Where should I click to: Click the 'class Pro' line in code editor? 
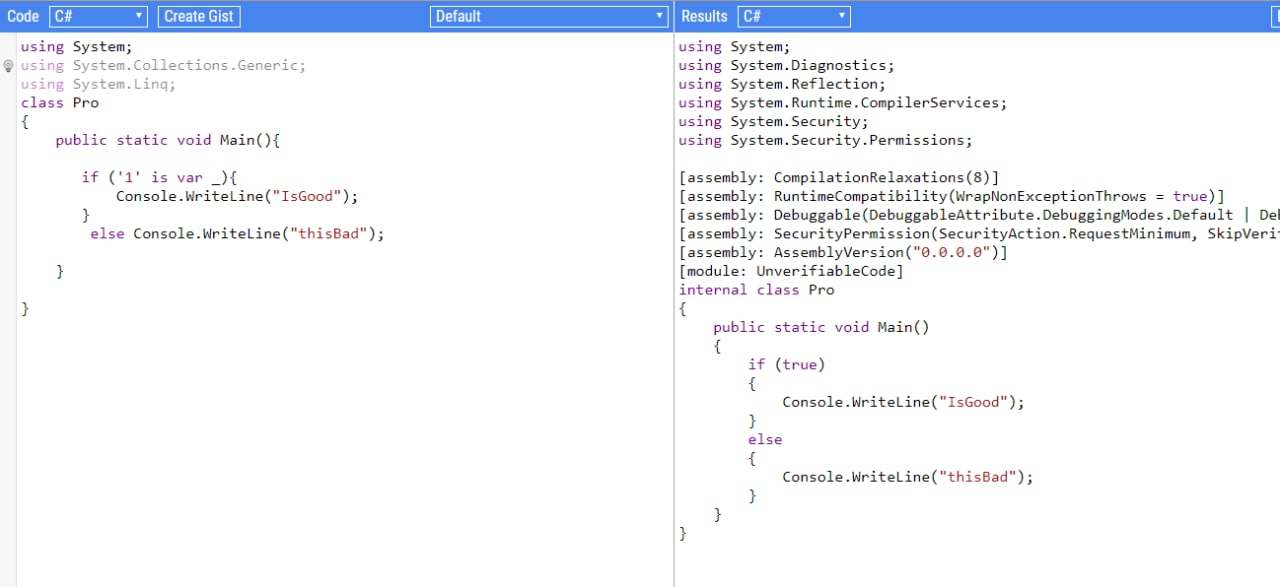[x=60, y=103]
